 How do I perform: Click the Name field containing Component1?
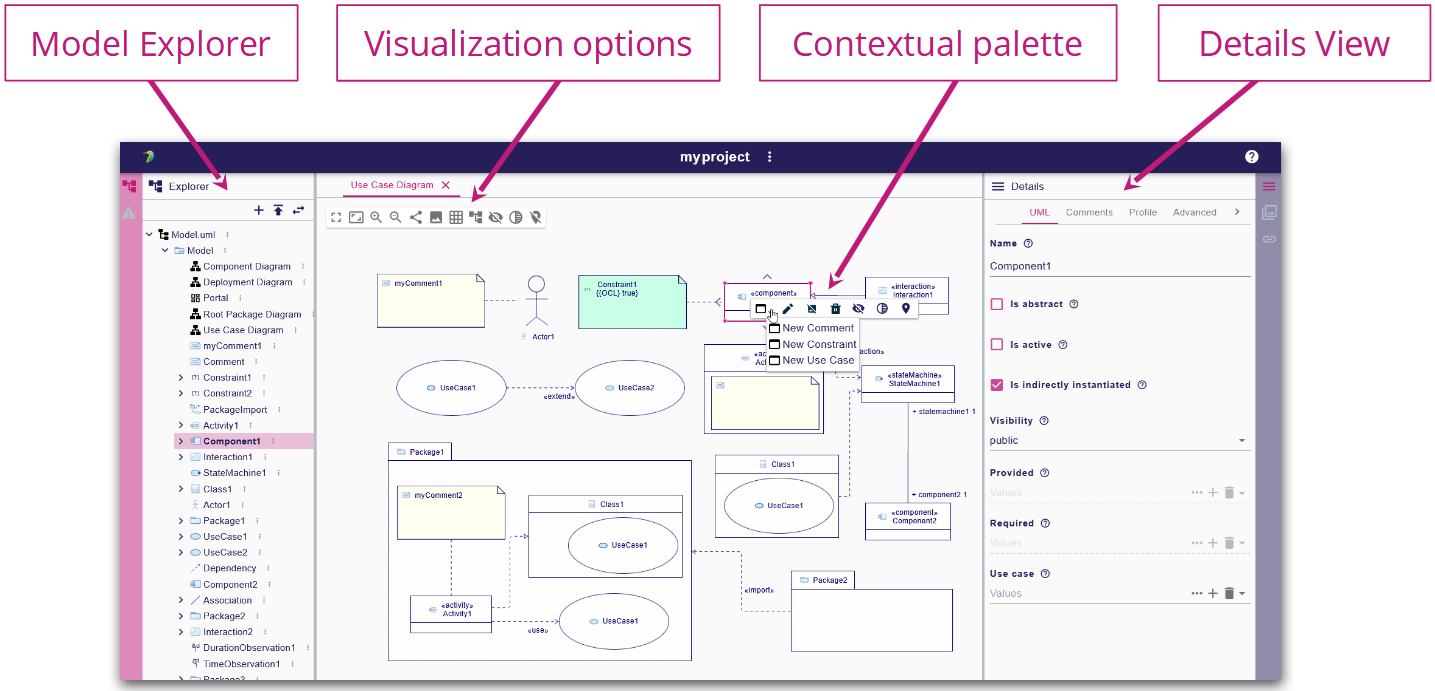click(x=1118, y=267)
